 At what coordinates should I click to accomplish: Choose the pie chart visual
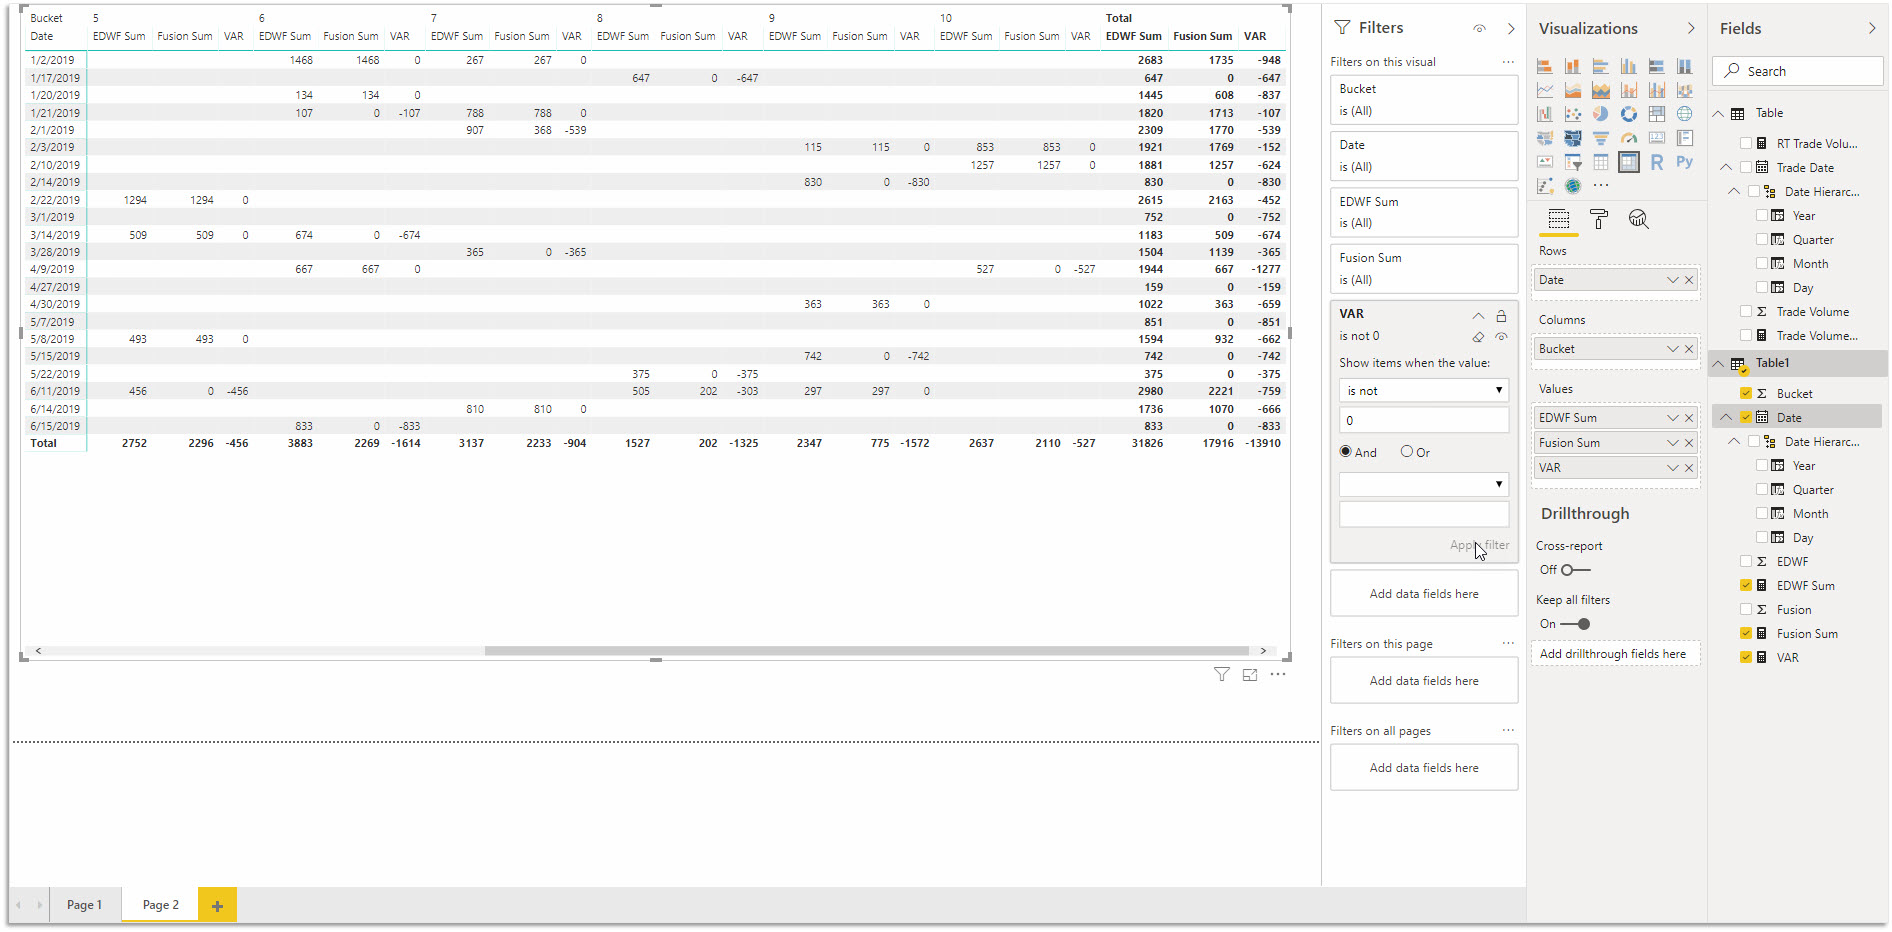1601,114
